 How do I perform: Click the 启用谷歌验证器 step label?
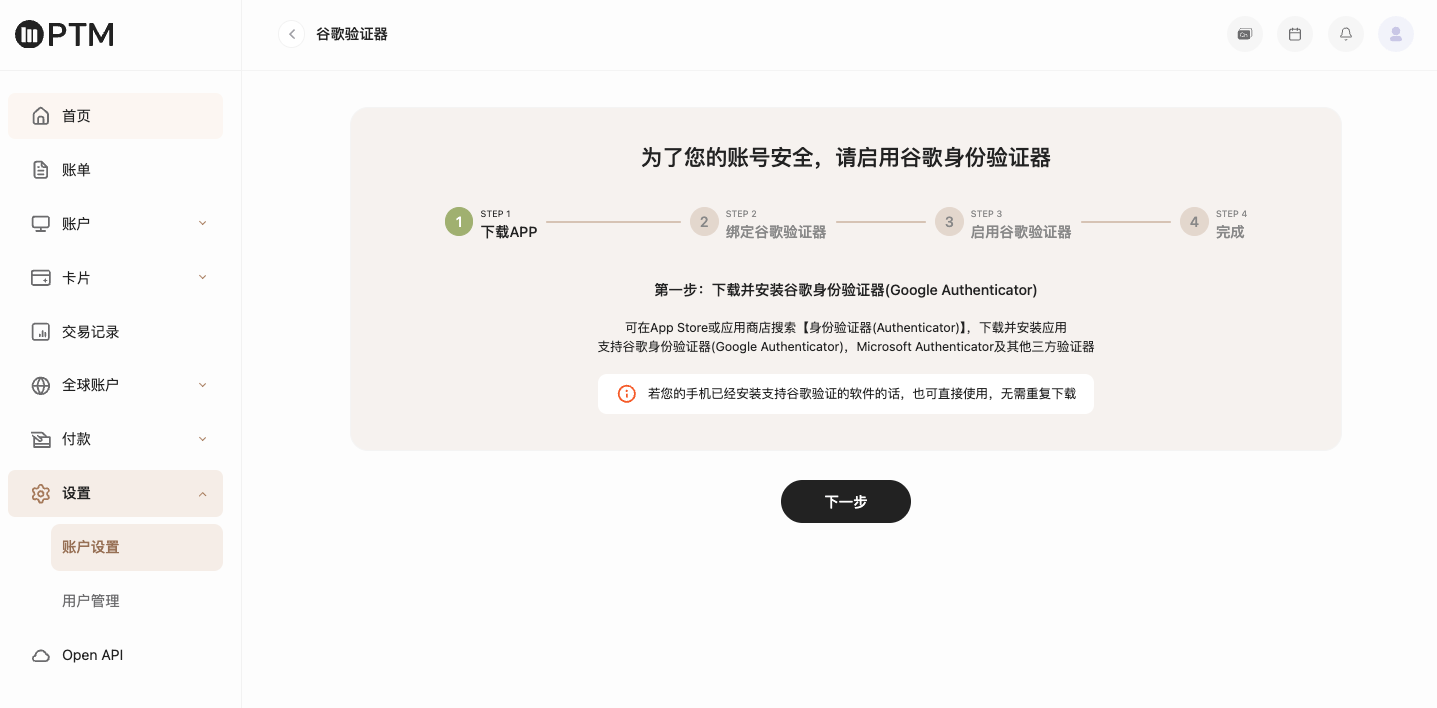tap(1021, 232)
